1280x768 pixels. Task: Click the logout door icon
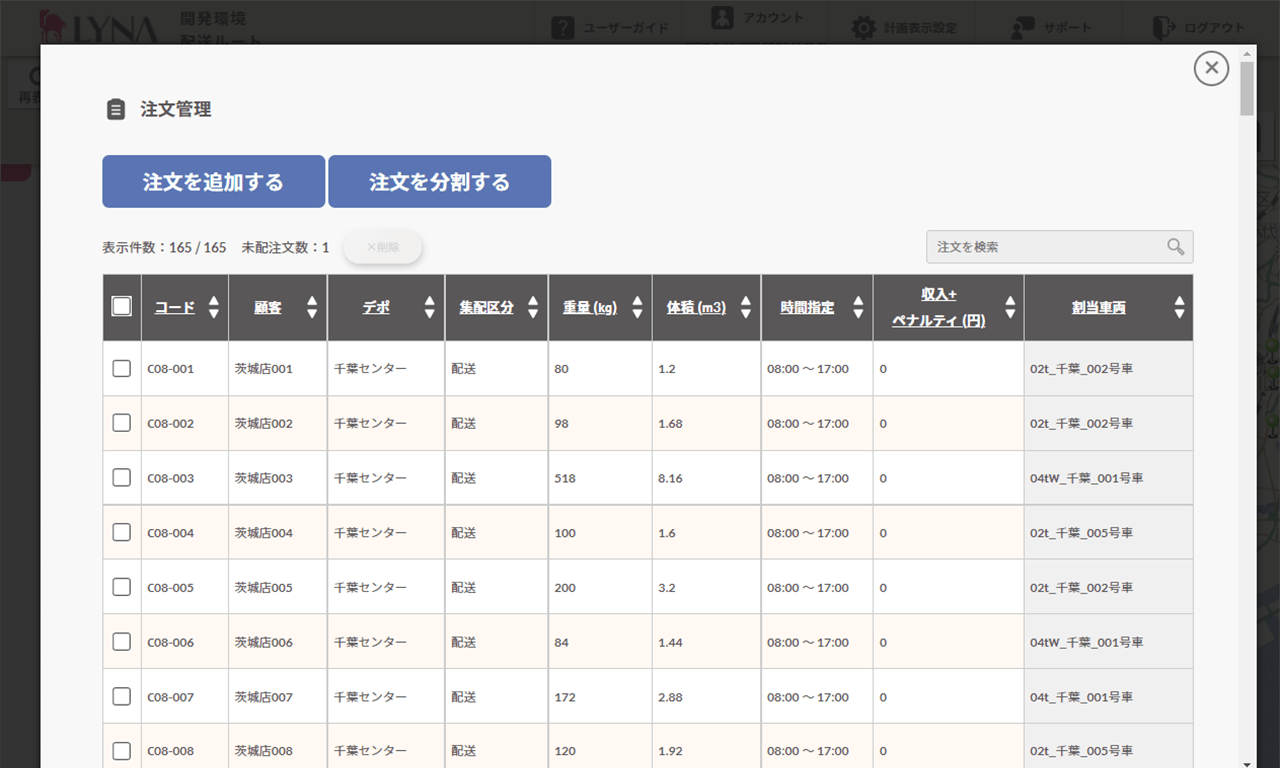click(1164, 28)
